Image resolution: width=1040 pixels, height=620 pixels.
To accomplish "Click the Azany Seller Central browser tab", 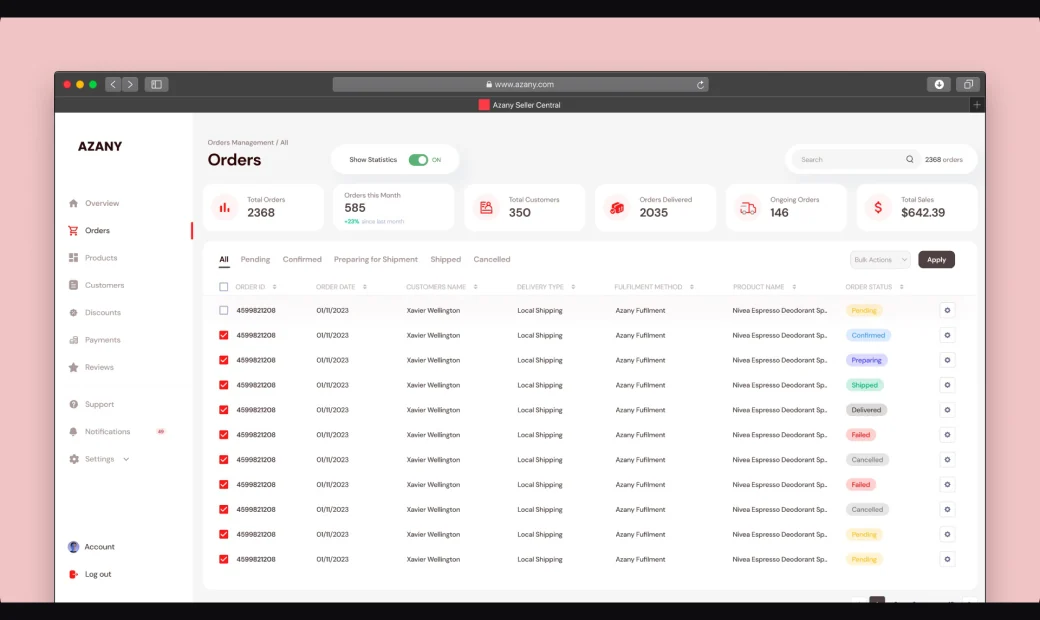I will 519,105.
